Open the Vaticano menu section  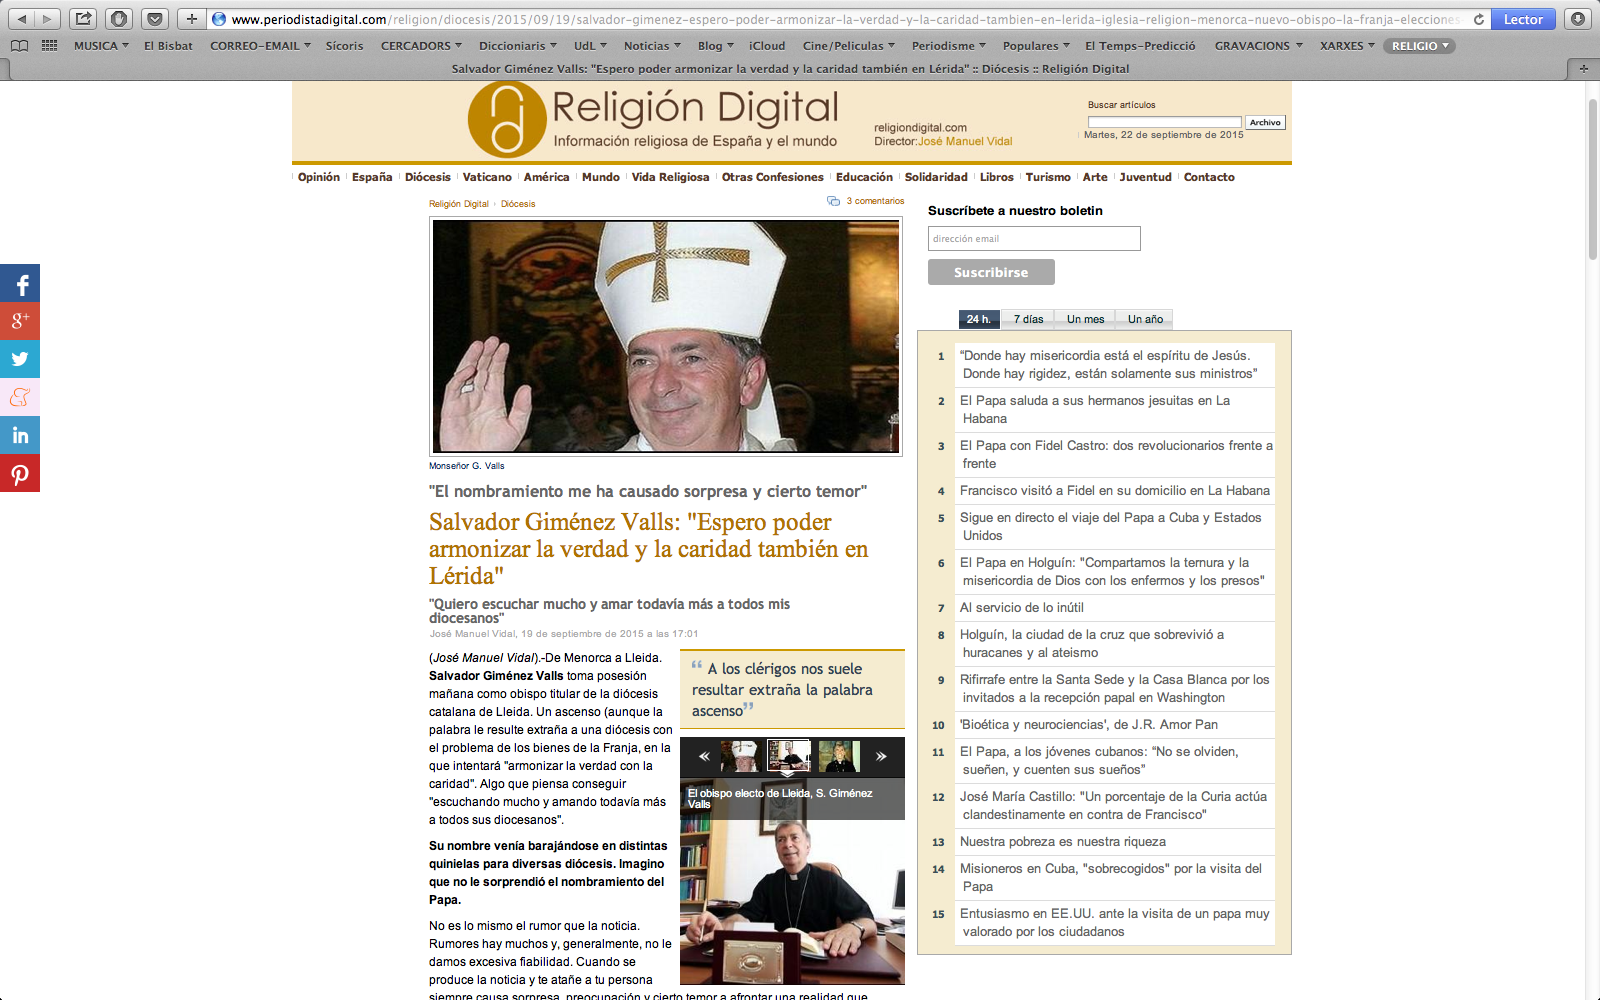point(487,177)
